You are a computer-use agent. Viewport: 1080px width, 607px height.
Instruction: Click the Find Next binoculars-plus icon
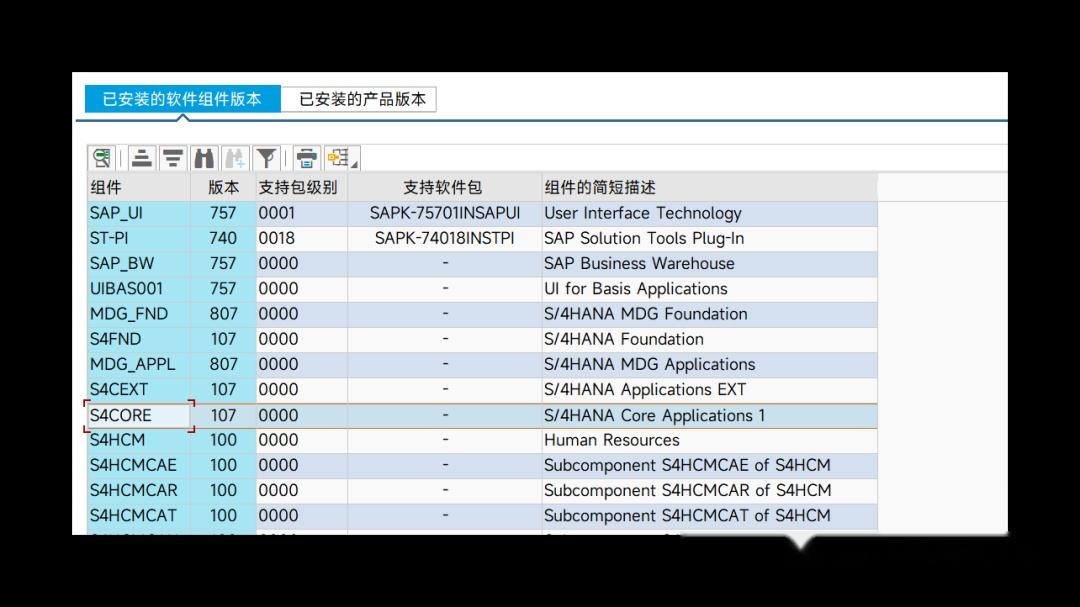click(235, 158)
